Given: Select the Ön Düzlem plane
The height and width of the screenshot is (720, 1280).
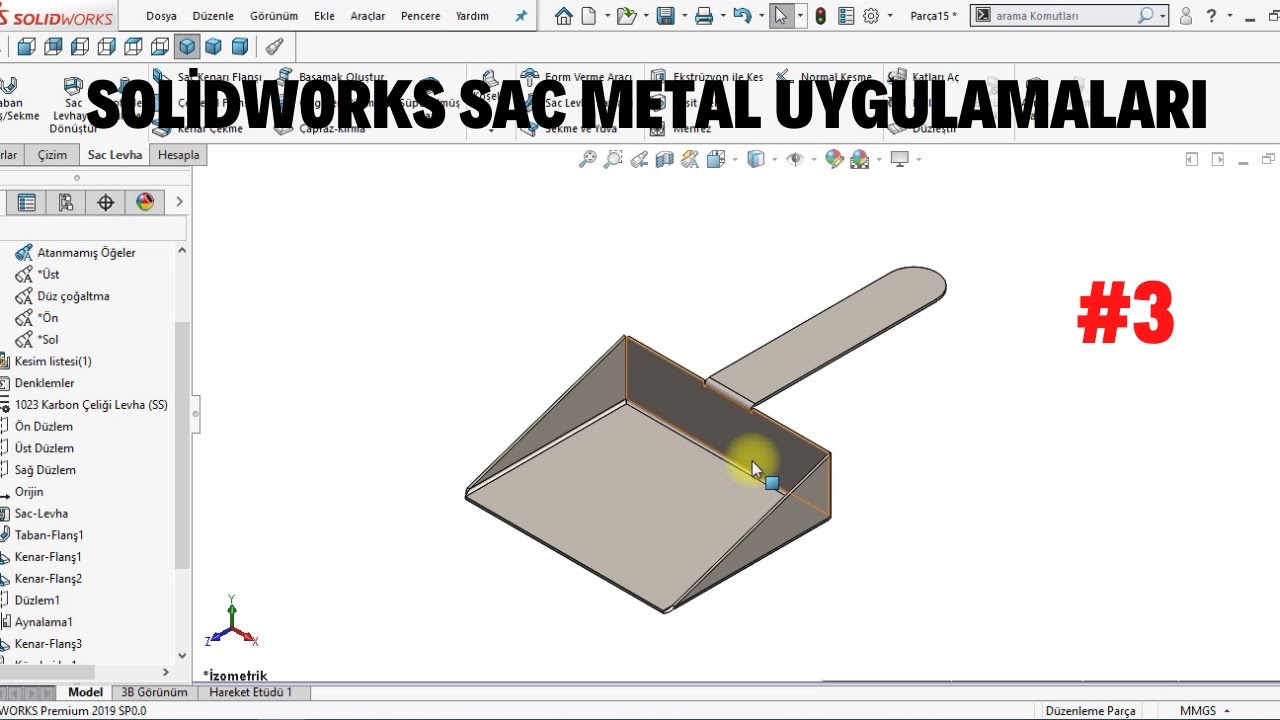Looking at the screenshot, I should 43,426.
